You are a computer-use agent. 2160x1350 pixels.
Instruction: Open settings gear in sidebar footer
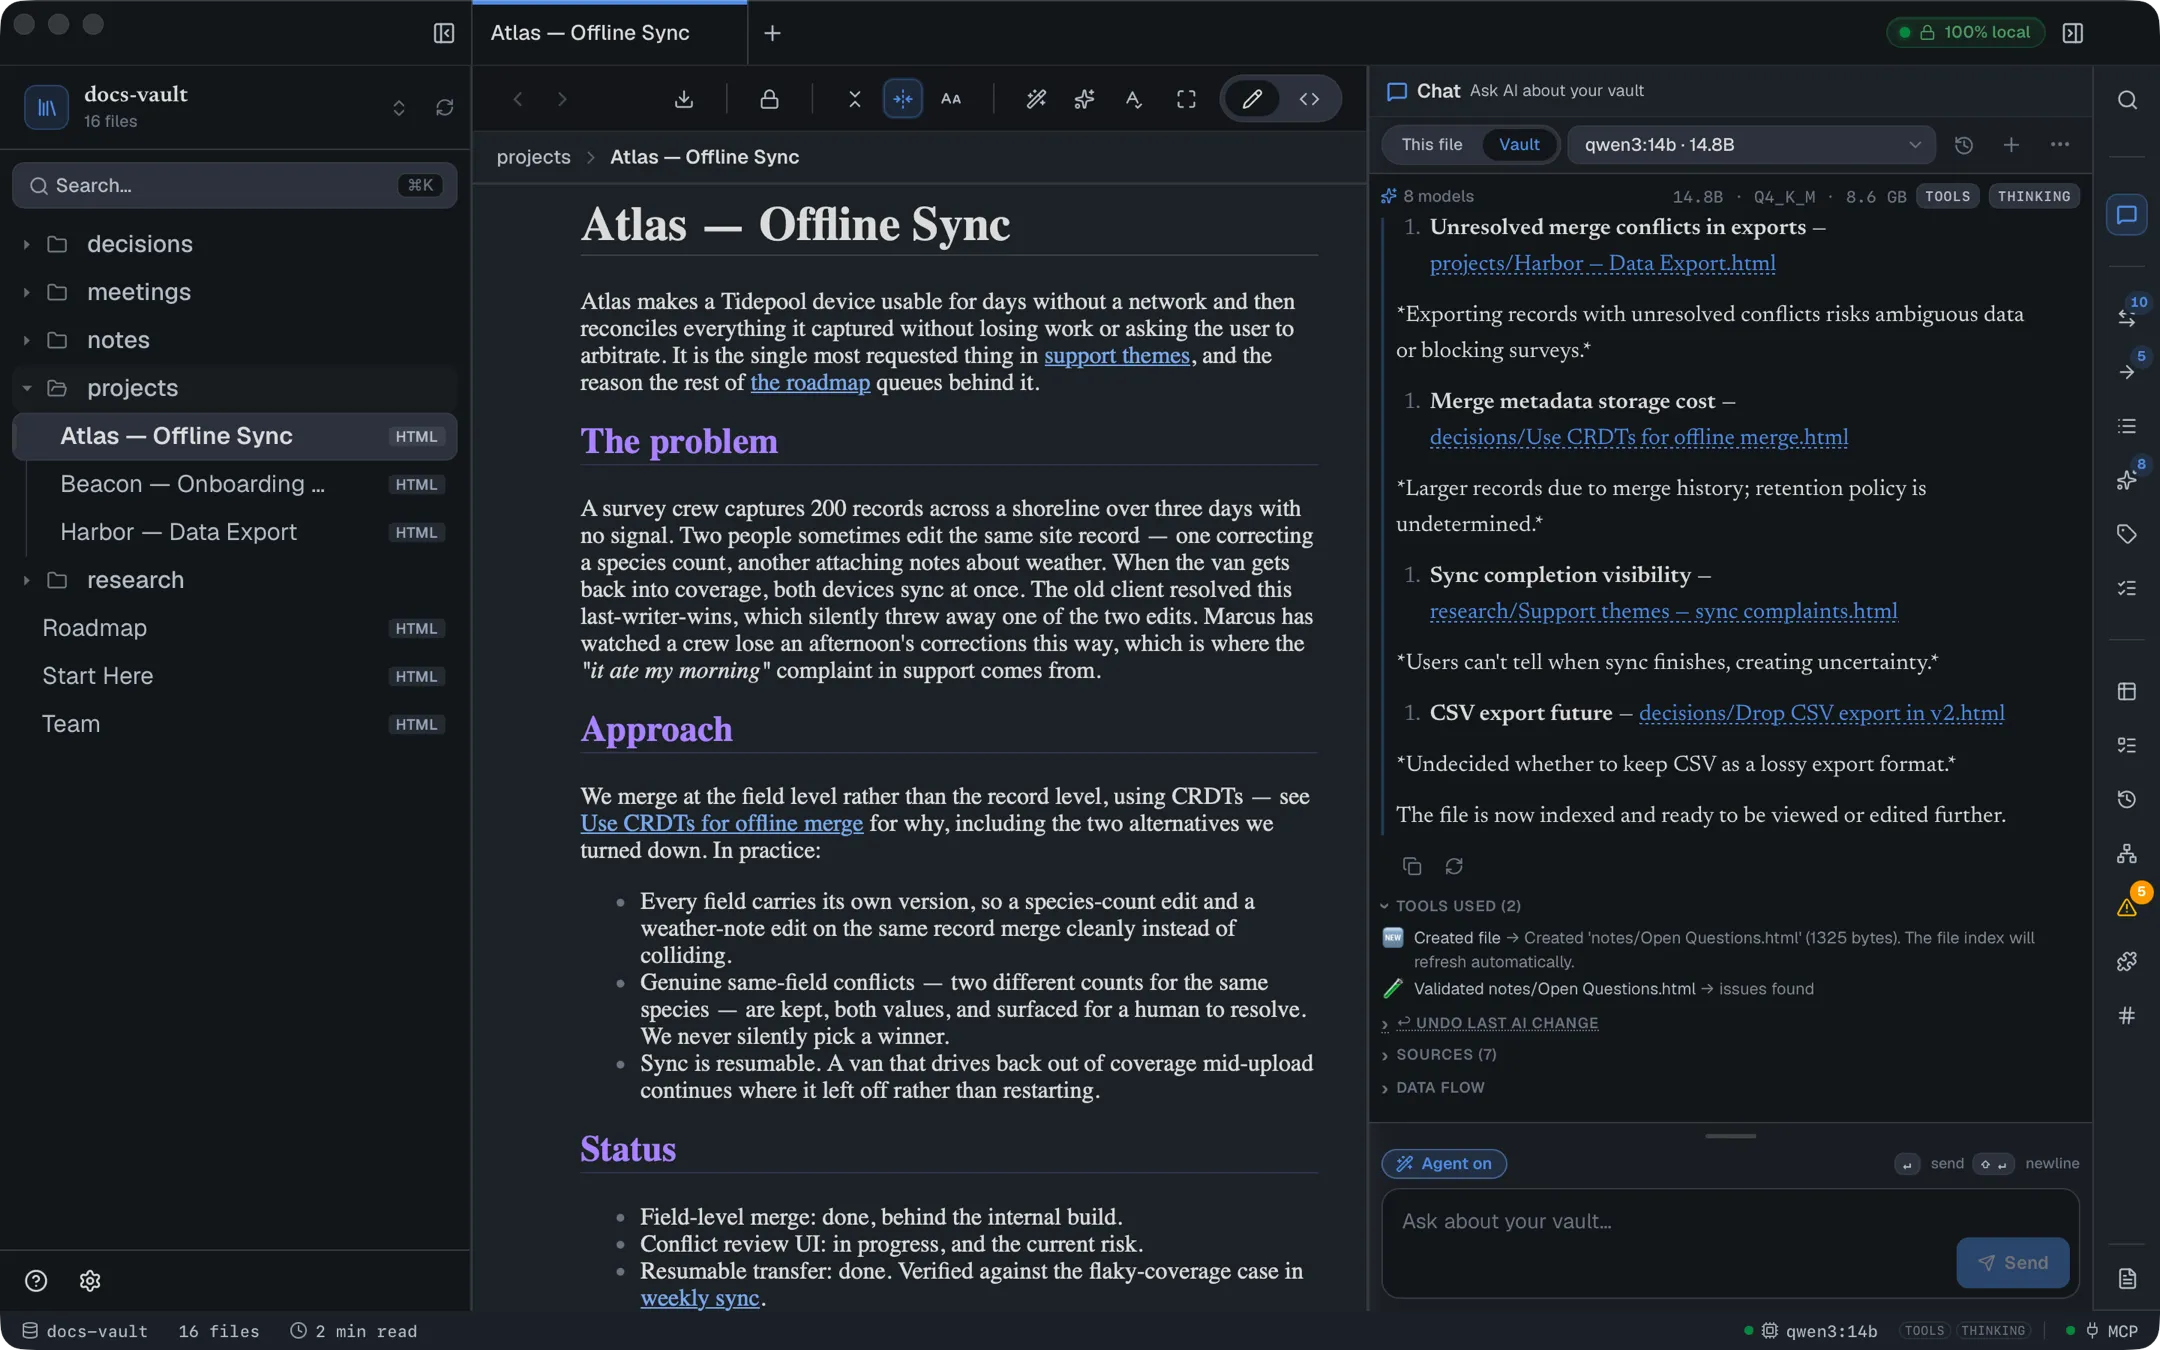tap(90, 1281)
